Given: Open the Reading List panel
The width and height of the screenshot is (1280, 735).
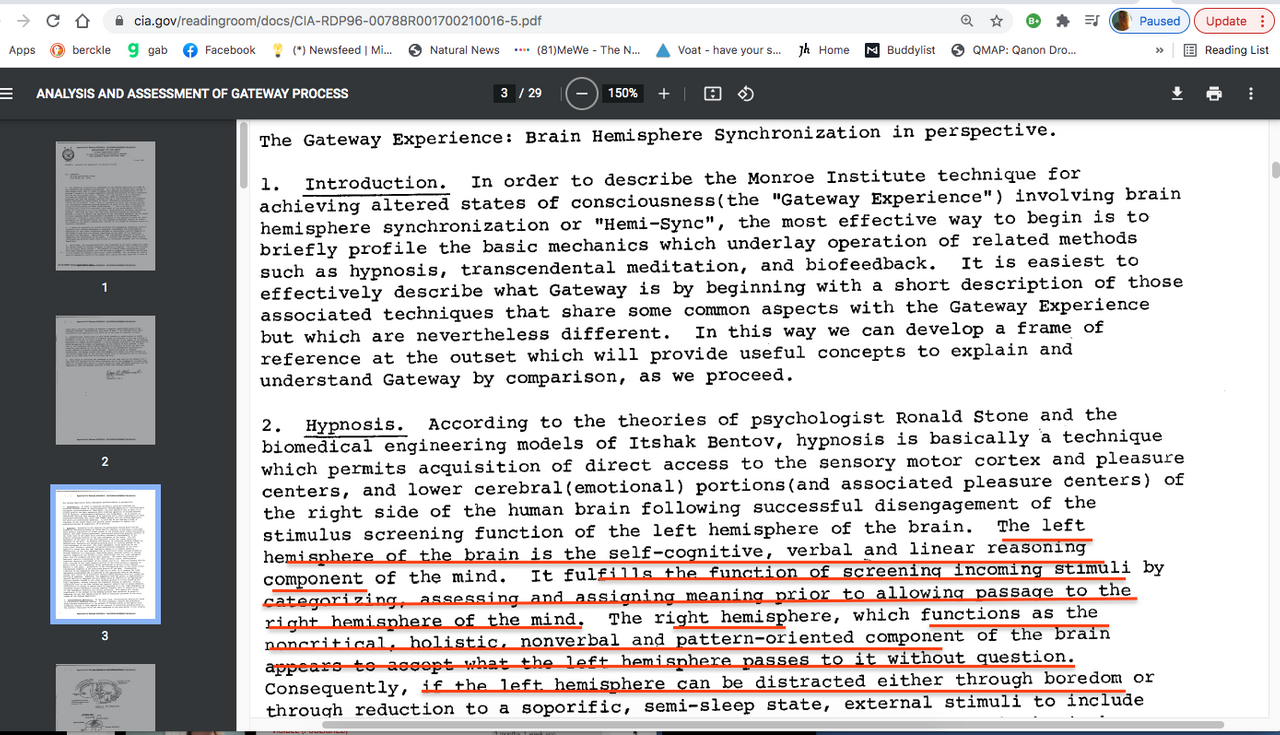Looking at the screenshot, I should [1226, 50].
